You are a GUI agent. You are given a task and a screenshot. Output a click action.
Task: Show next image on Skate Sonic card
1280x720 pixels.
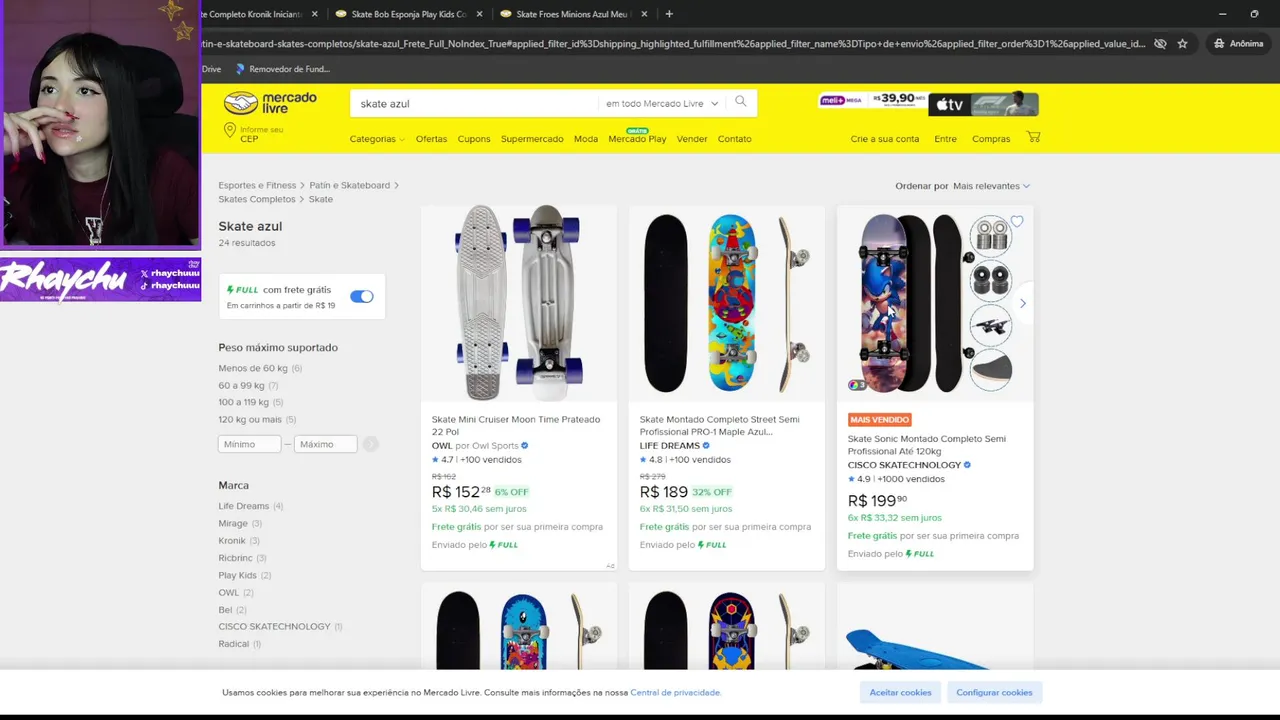click(x=1022, y=303)
